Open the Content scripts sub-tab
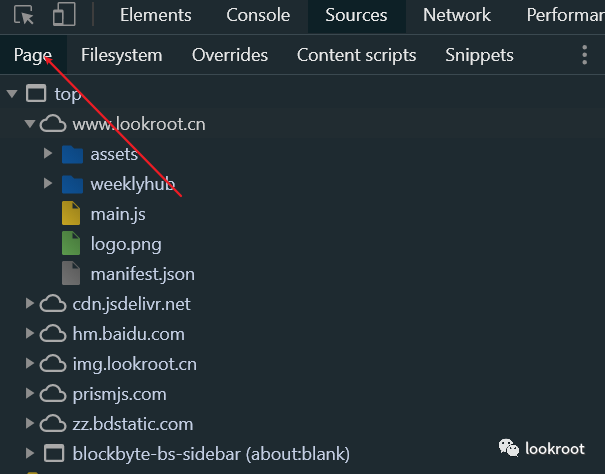The height and width of the screenshot is (474, 605). (x=357, y=55)
